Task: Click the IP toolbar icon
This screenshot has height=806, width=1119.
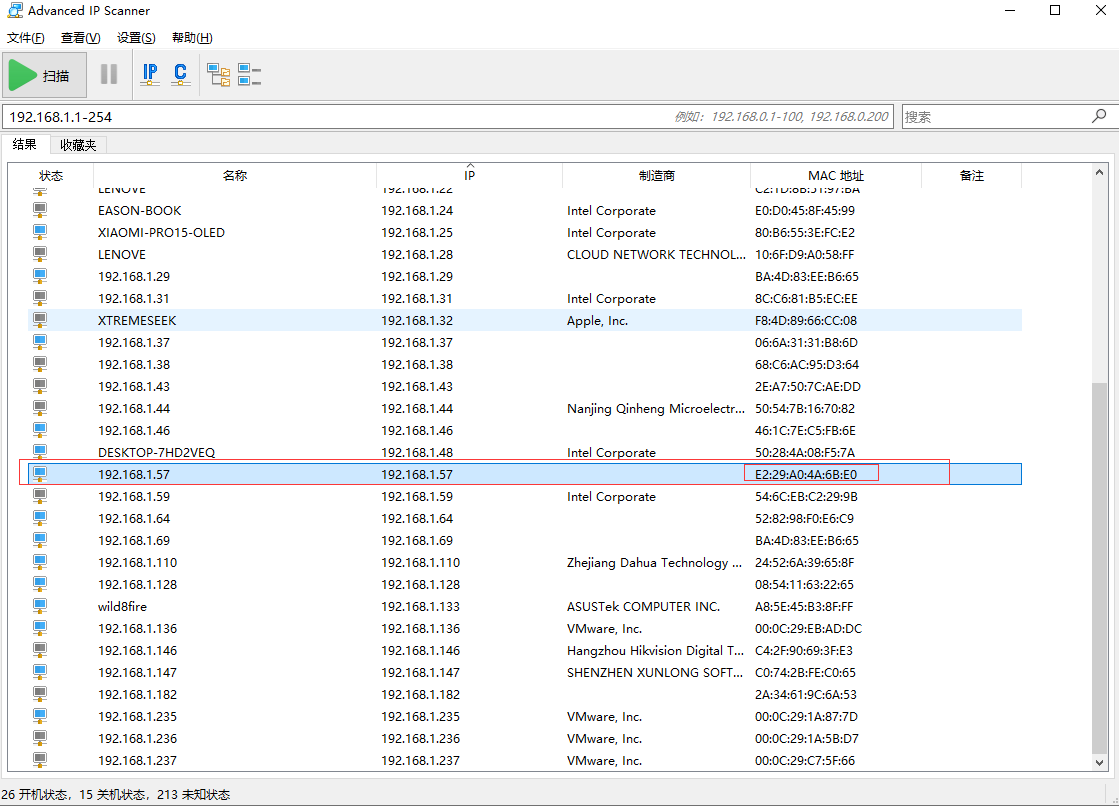Action: point(150,75)
